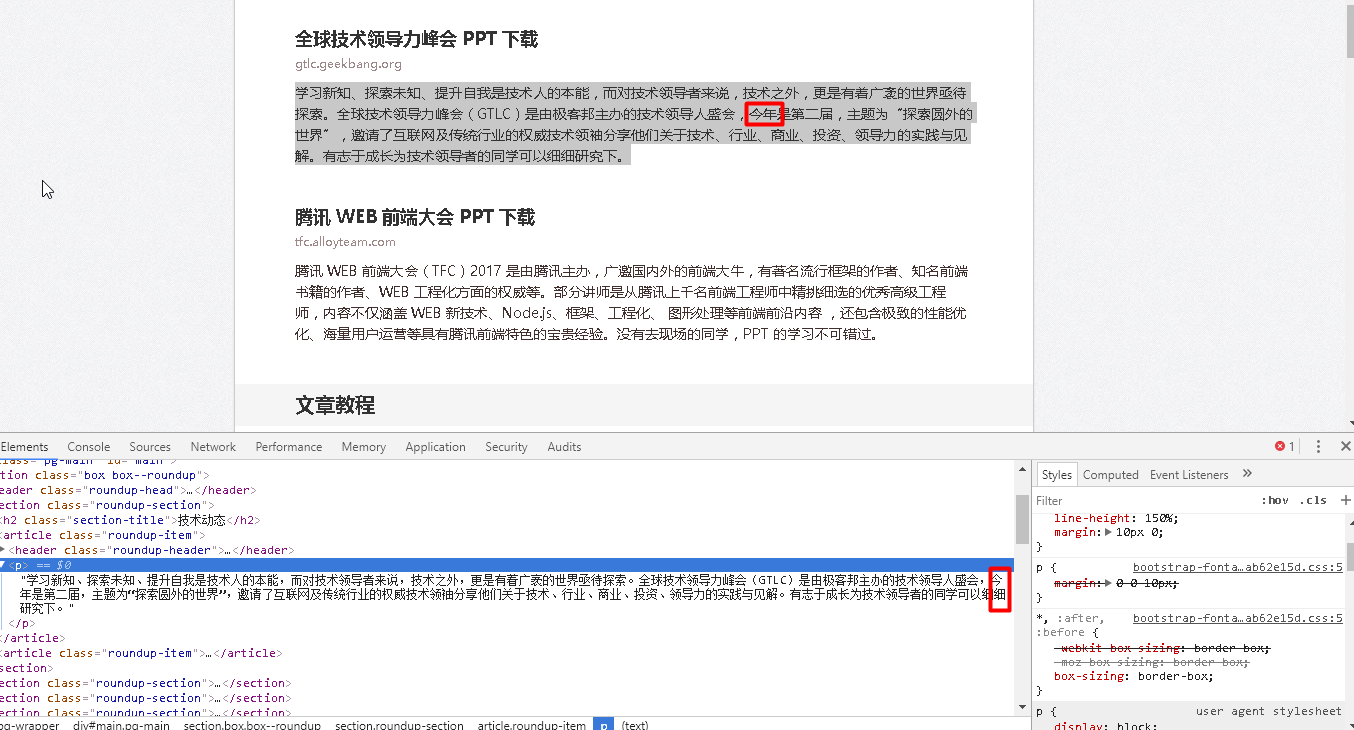
Task: Click the Elements panel scroll-up arrow
Action: [1022, 468]
